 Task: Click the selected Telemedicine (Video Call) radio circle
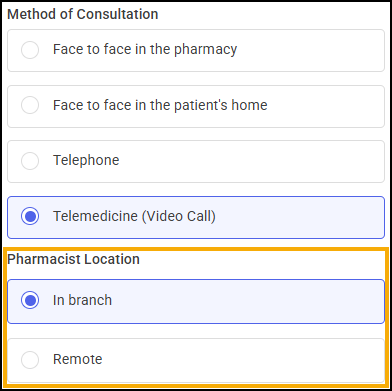[30, 217]
